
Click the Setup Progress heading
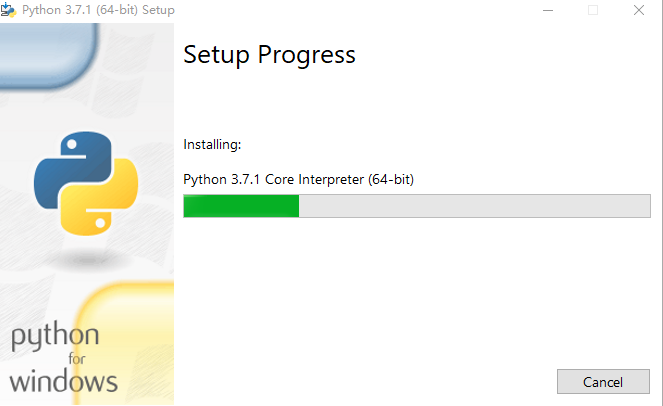point(269,55)
